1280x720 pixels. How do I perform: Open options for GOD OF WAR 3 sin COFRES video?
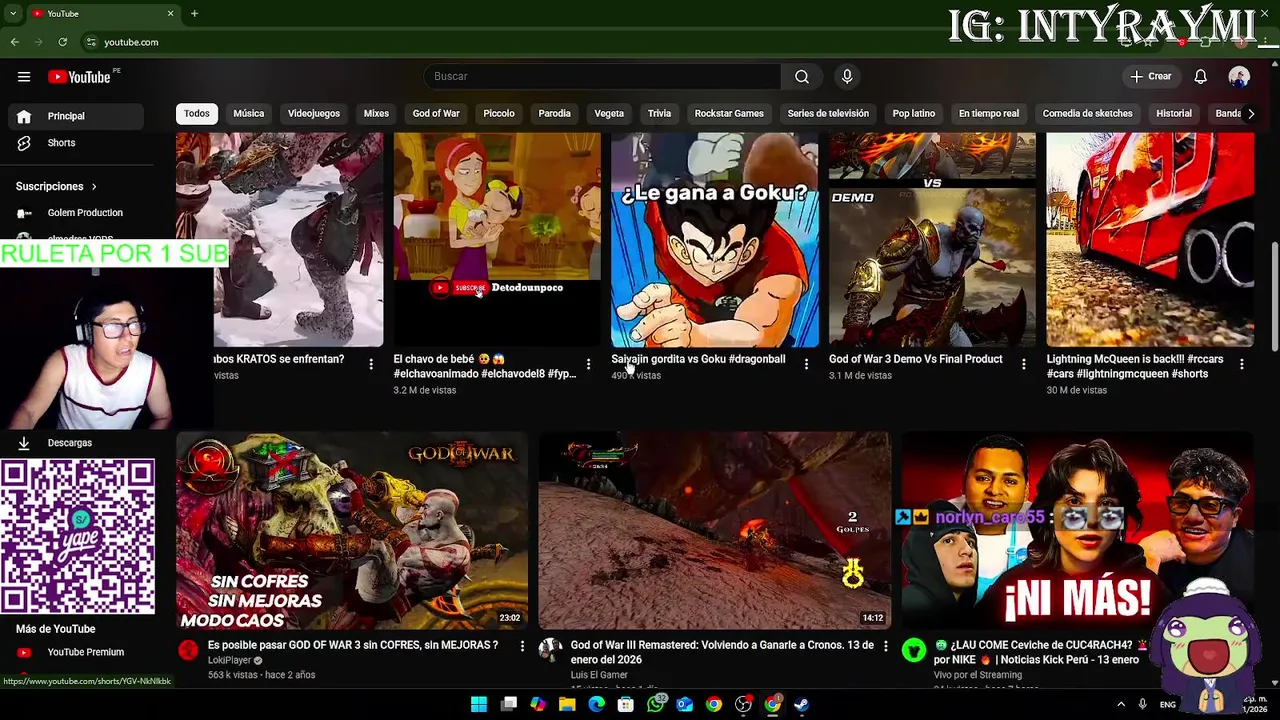click(x=522, y=647)
